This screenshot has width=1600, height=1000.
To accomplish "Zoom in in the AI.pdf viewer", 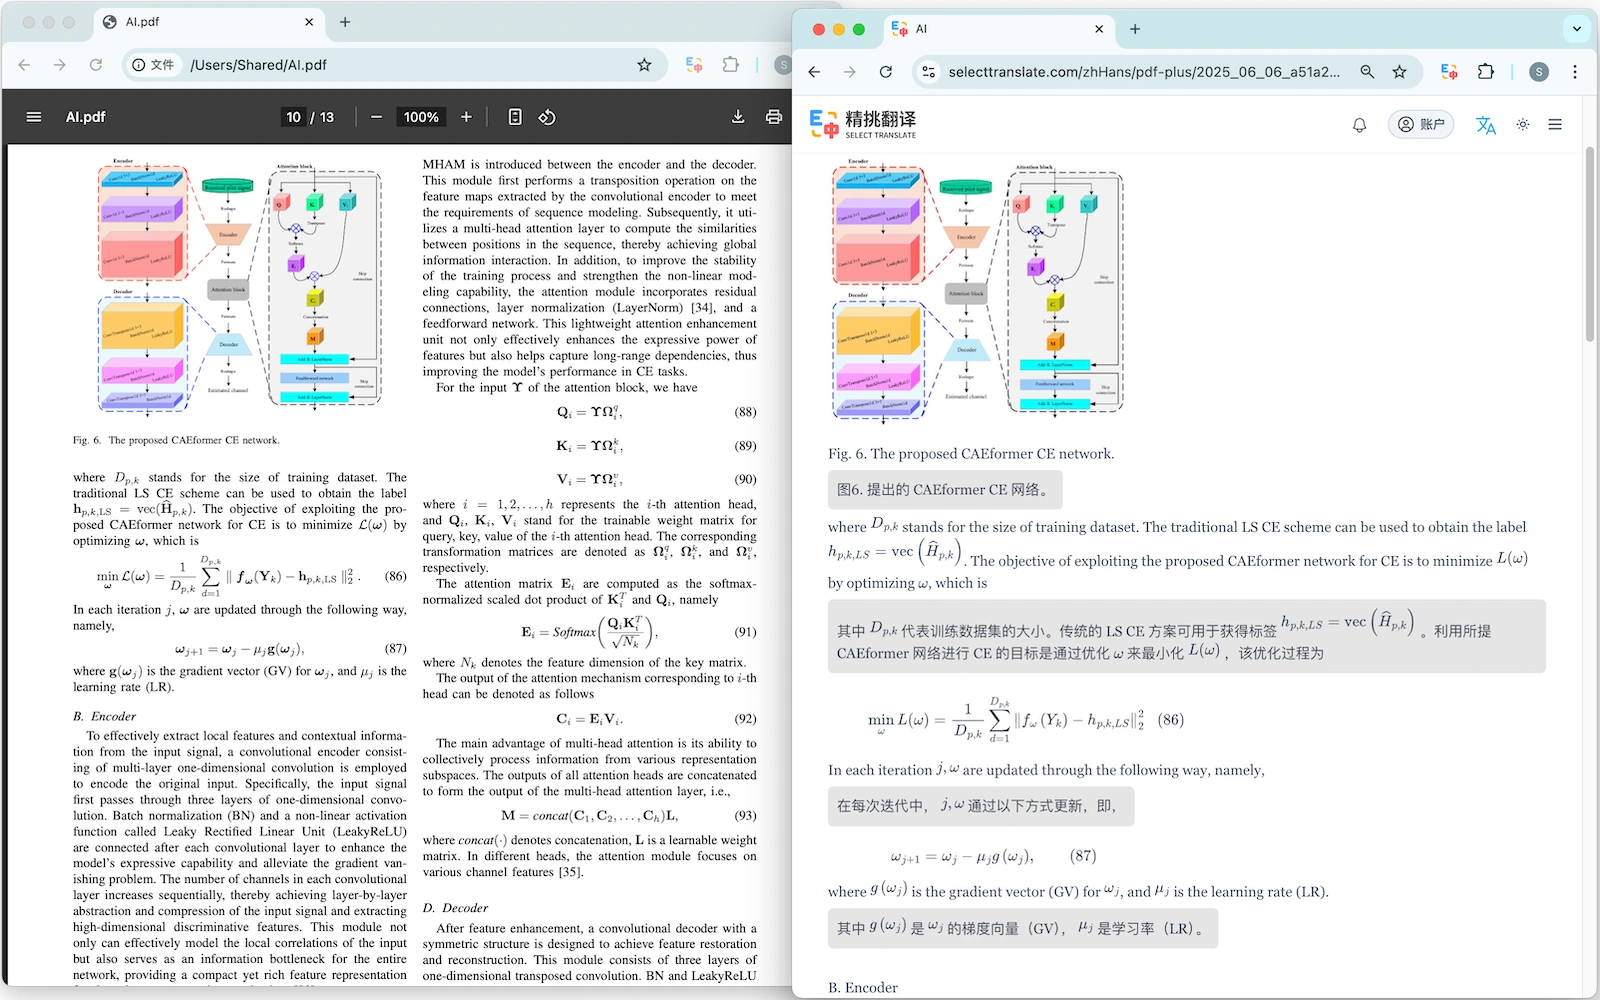I will point(466,117).
